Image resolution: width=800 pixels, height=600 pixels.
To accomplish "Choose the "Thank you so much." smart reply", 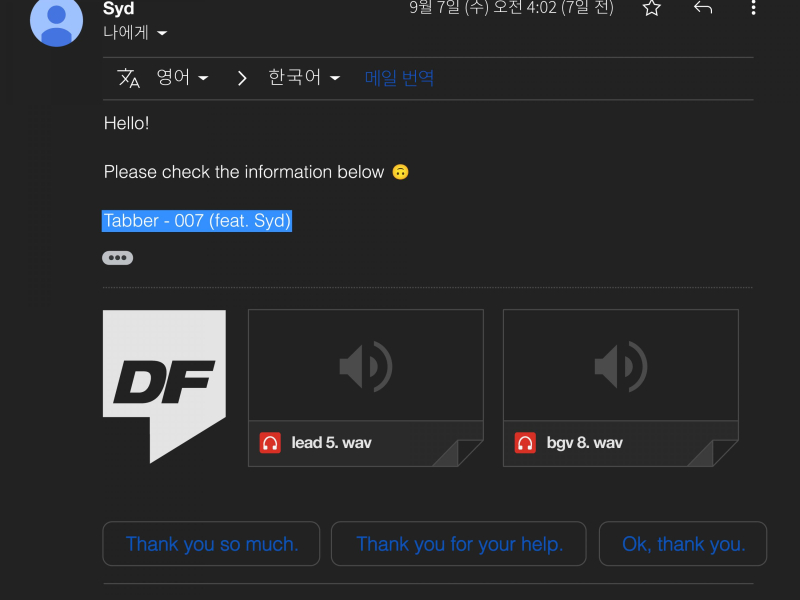I will tap(211, 544).
